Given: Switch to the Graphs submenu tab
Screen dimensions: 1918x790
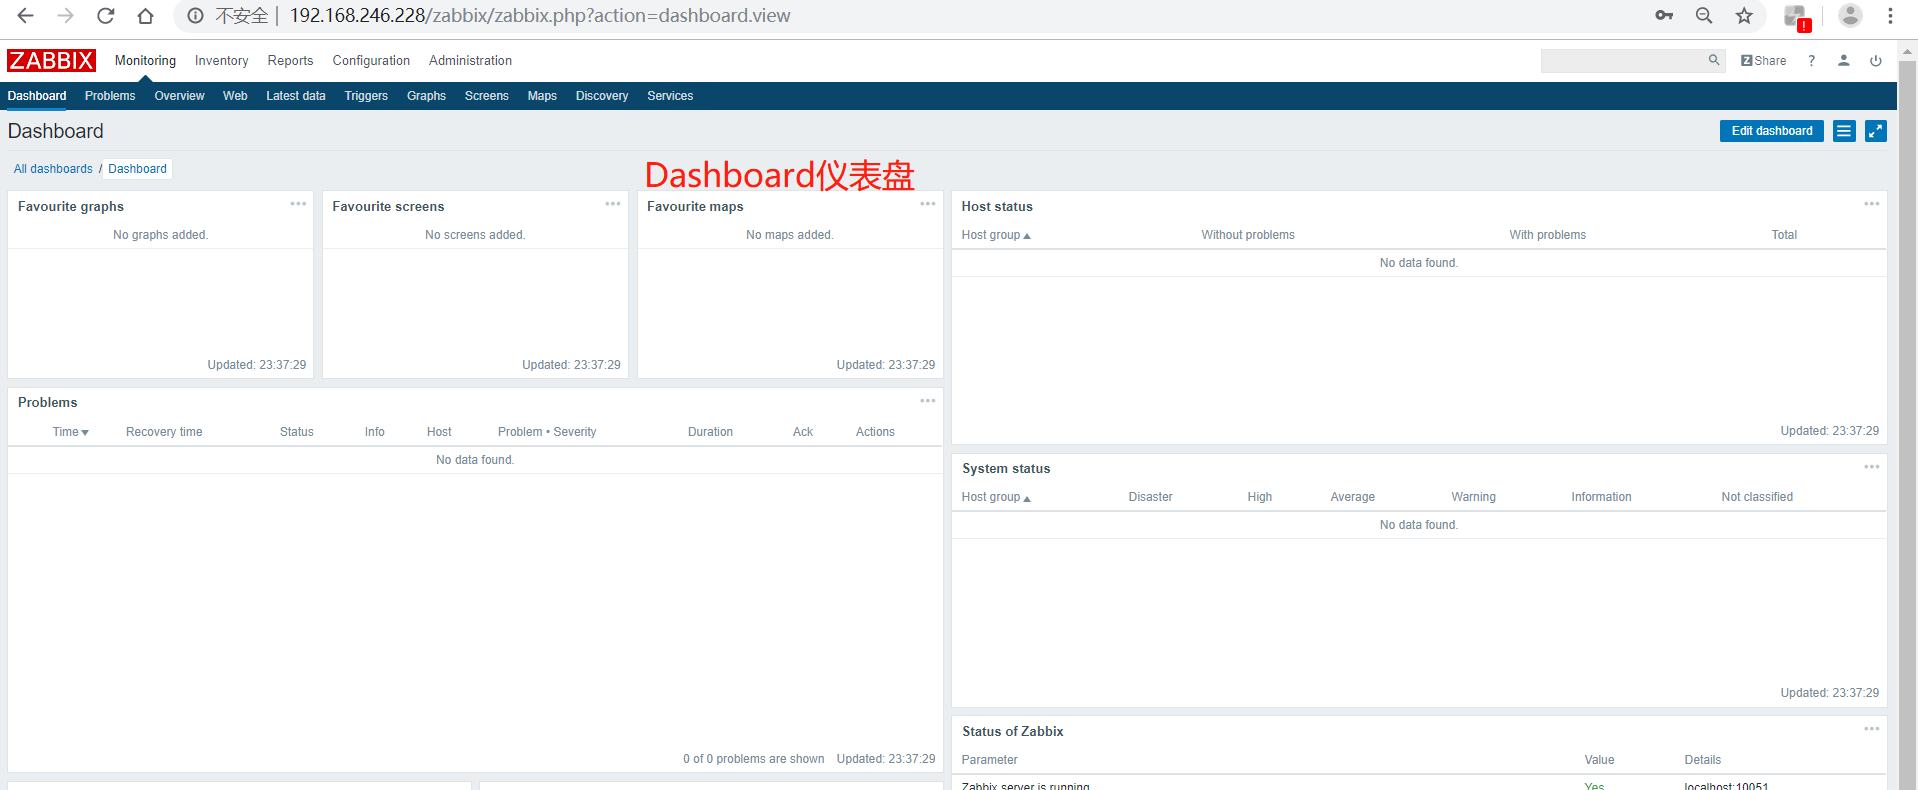Looking at the screenshot, I should click(426, 96).
